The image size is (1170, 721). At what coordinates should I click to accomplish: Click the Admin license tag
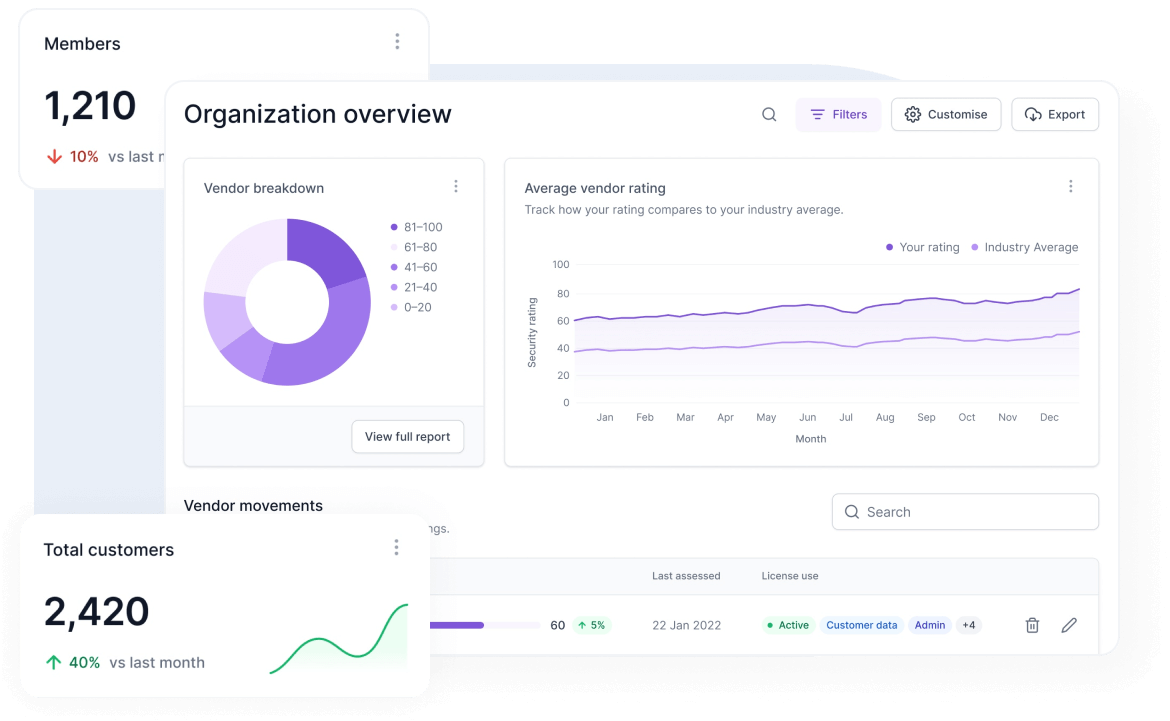(930, 625)
